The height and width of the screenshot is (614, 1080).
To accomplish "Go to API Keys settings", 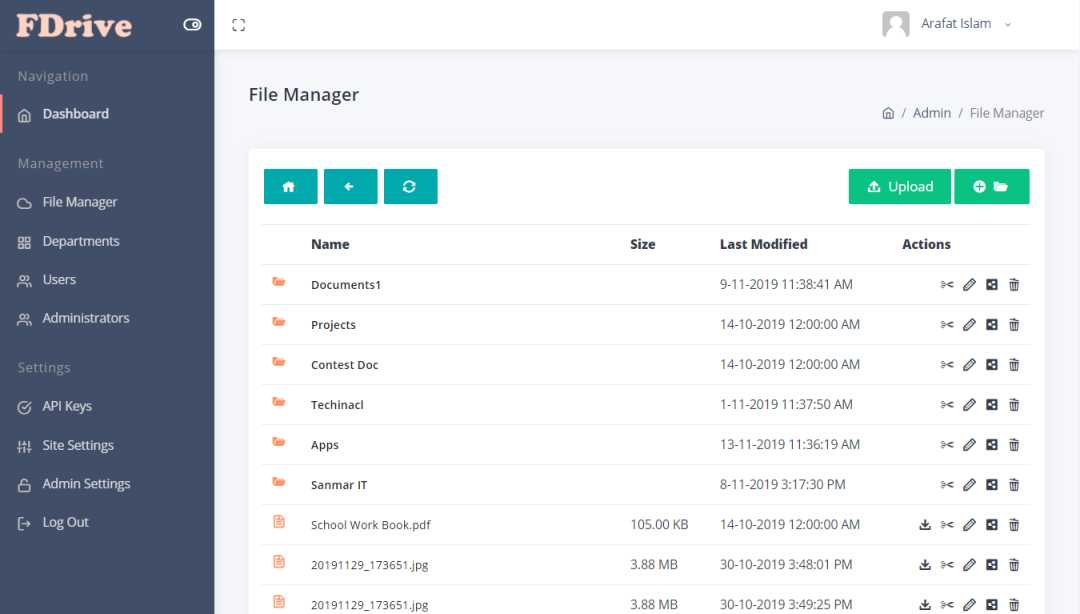I will pos(66,406).
